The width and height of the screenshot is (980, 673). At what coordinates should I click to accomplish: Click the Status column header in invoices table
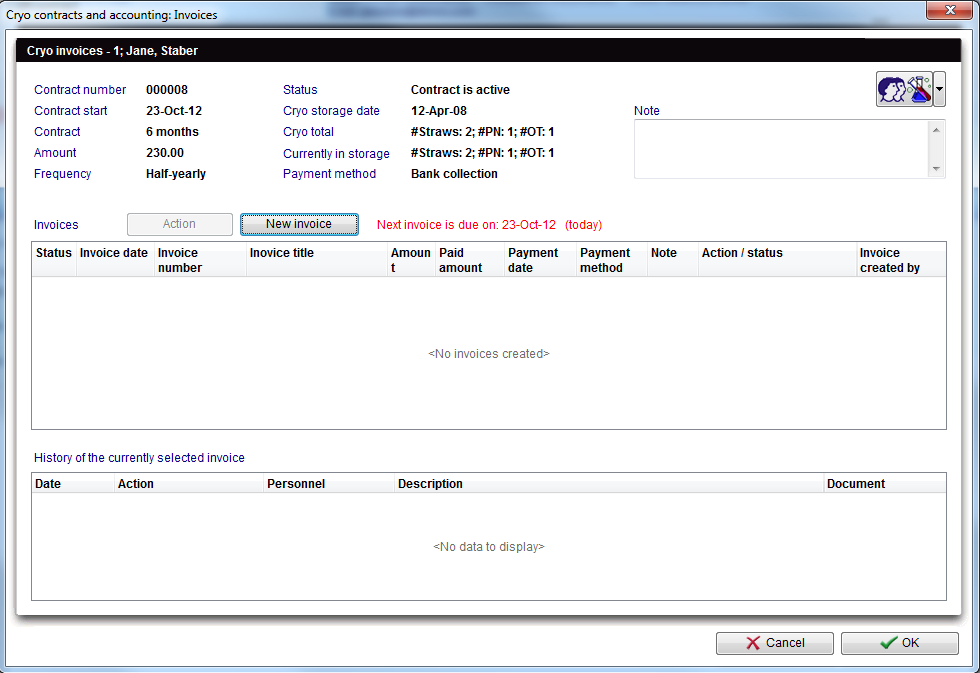pos(54,260)
